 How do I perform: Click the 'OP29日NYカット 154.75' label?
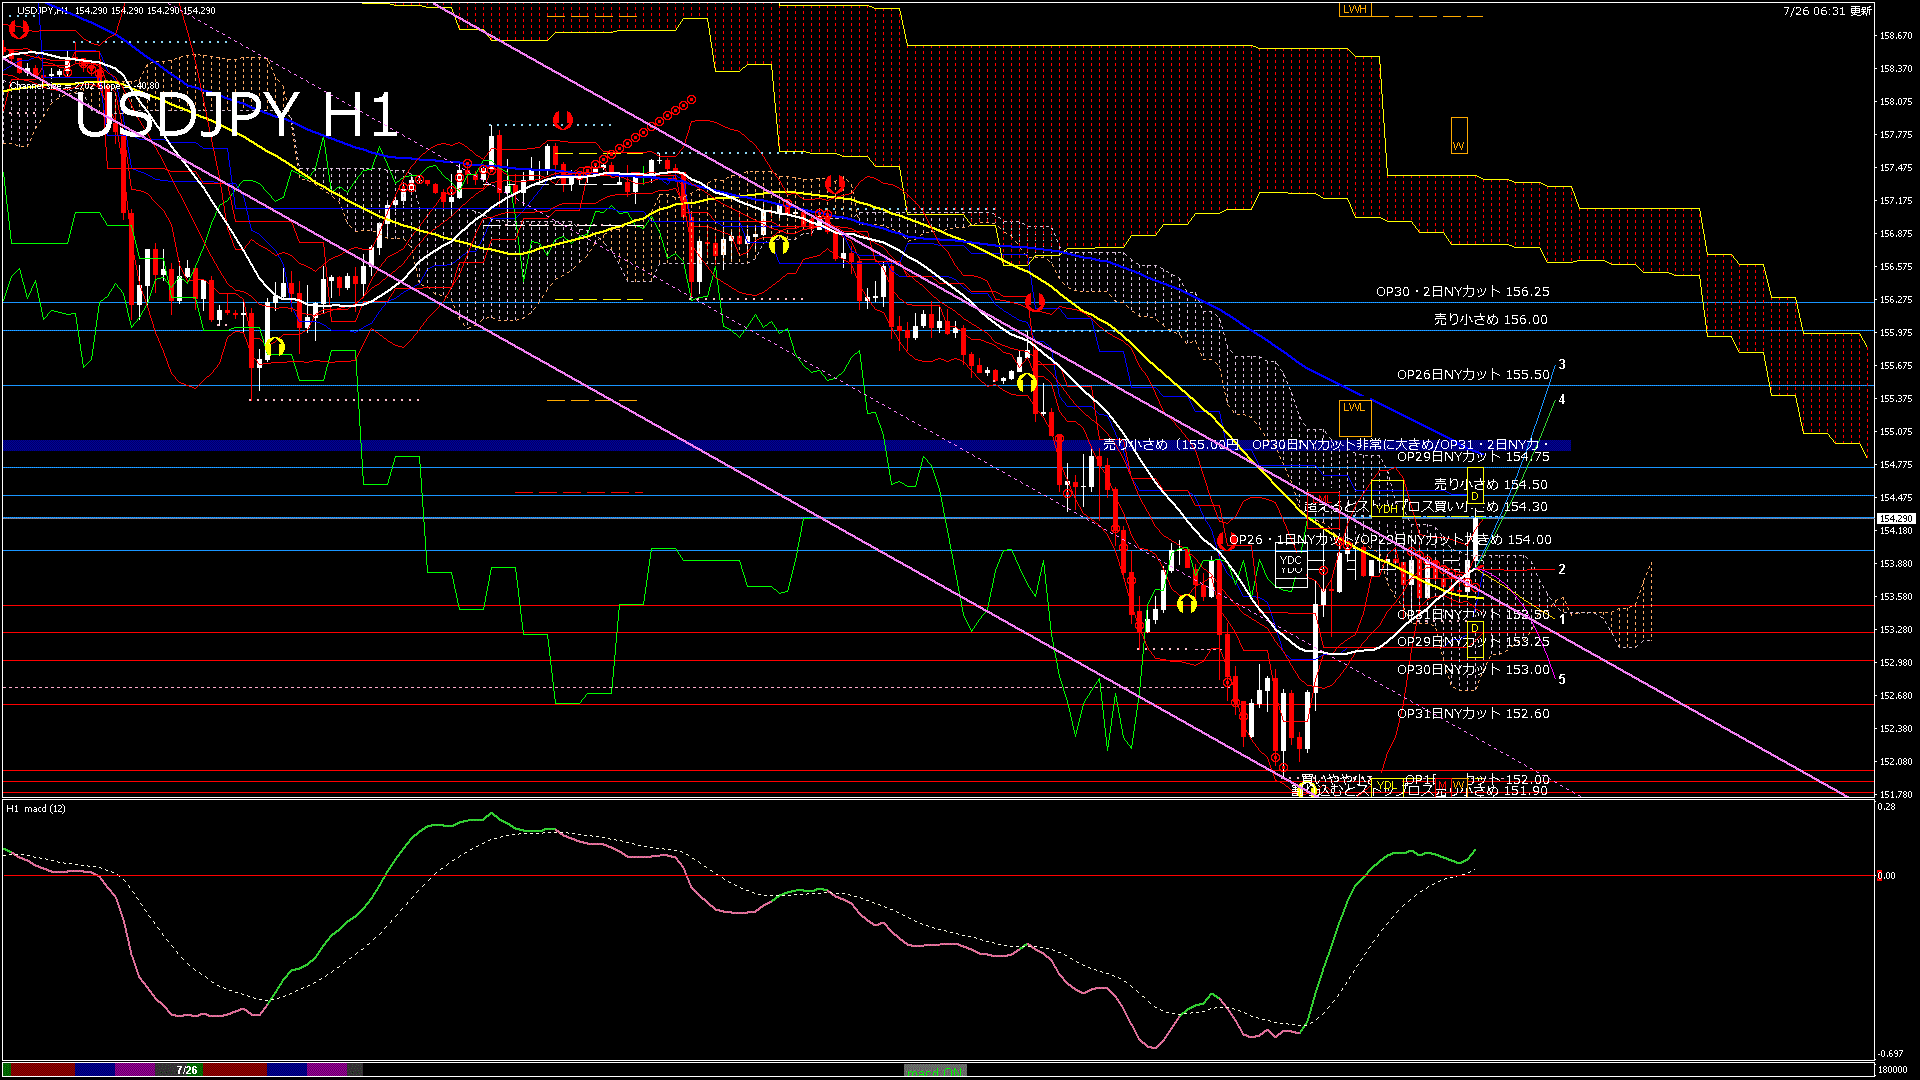[1473, 457]
